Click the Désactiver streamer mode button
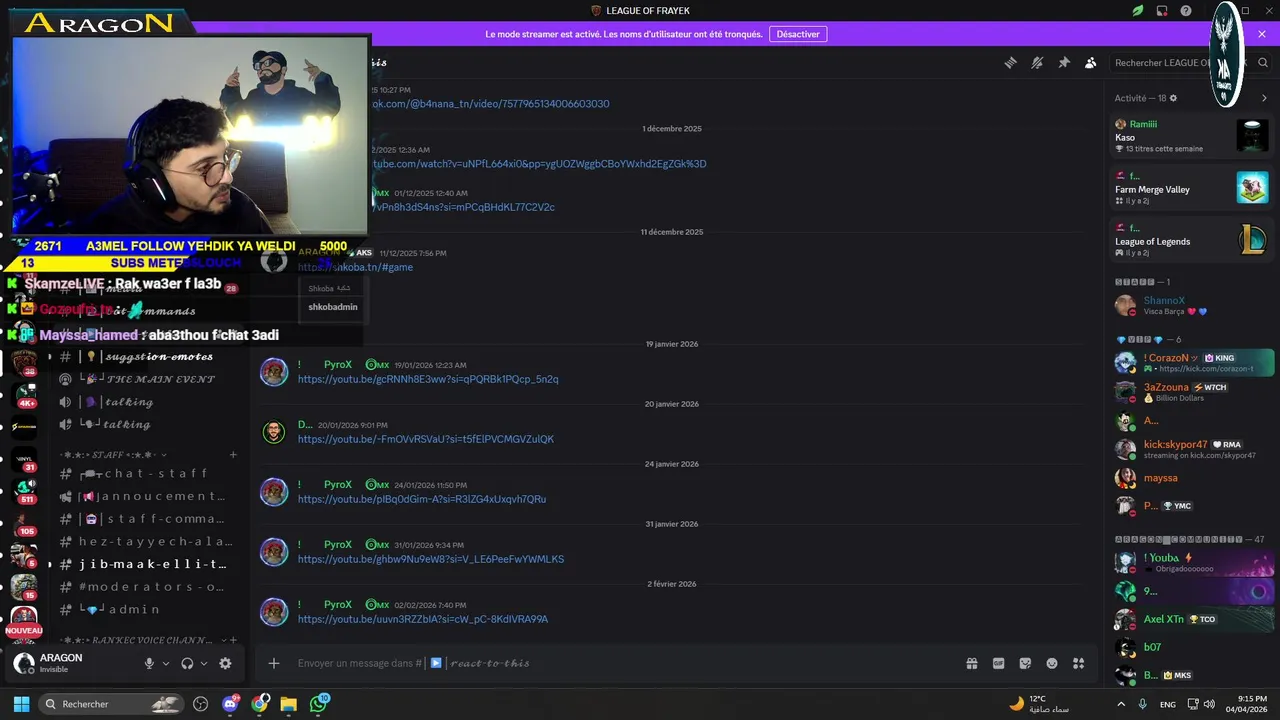This screenshot has width=1280, height=720. (x=798, y=34)
